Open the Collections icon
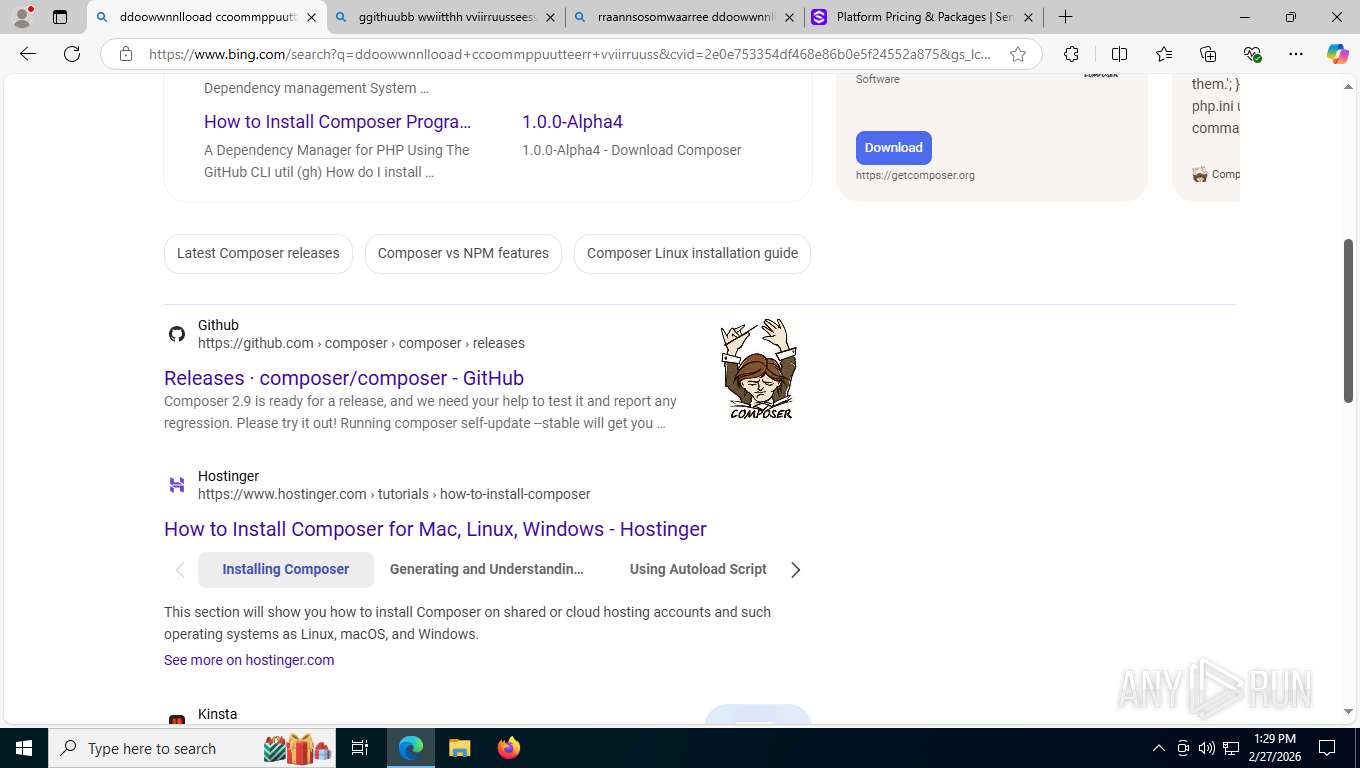The image size is (1360, 768). pos(1208,54)
